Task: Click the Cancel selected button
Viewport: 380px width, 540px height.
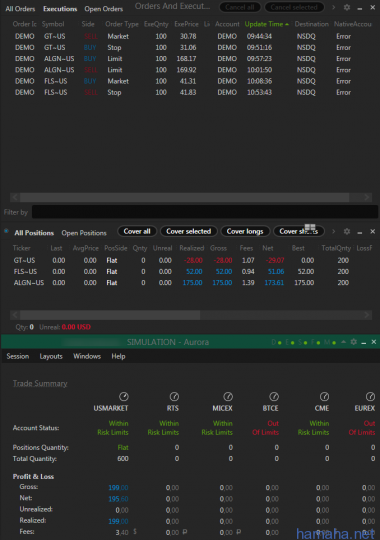Action: pyautogui.click(x=294, y=7)
